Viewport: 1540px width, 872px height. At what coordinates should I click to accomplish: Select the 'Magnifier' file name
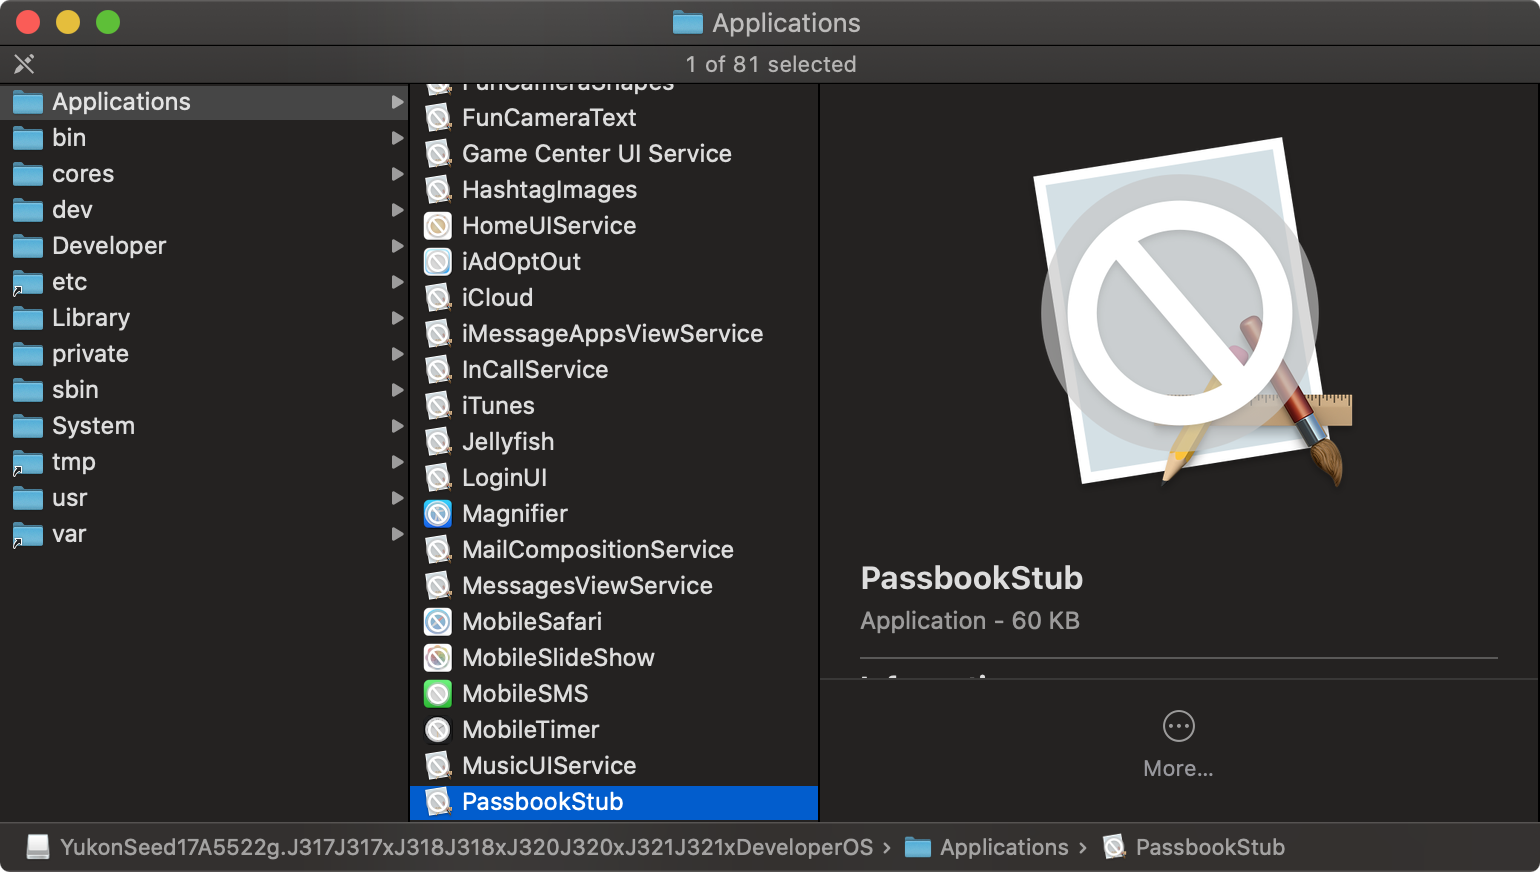tap(515, 514)
